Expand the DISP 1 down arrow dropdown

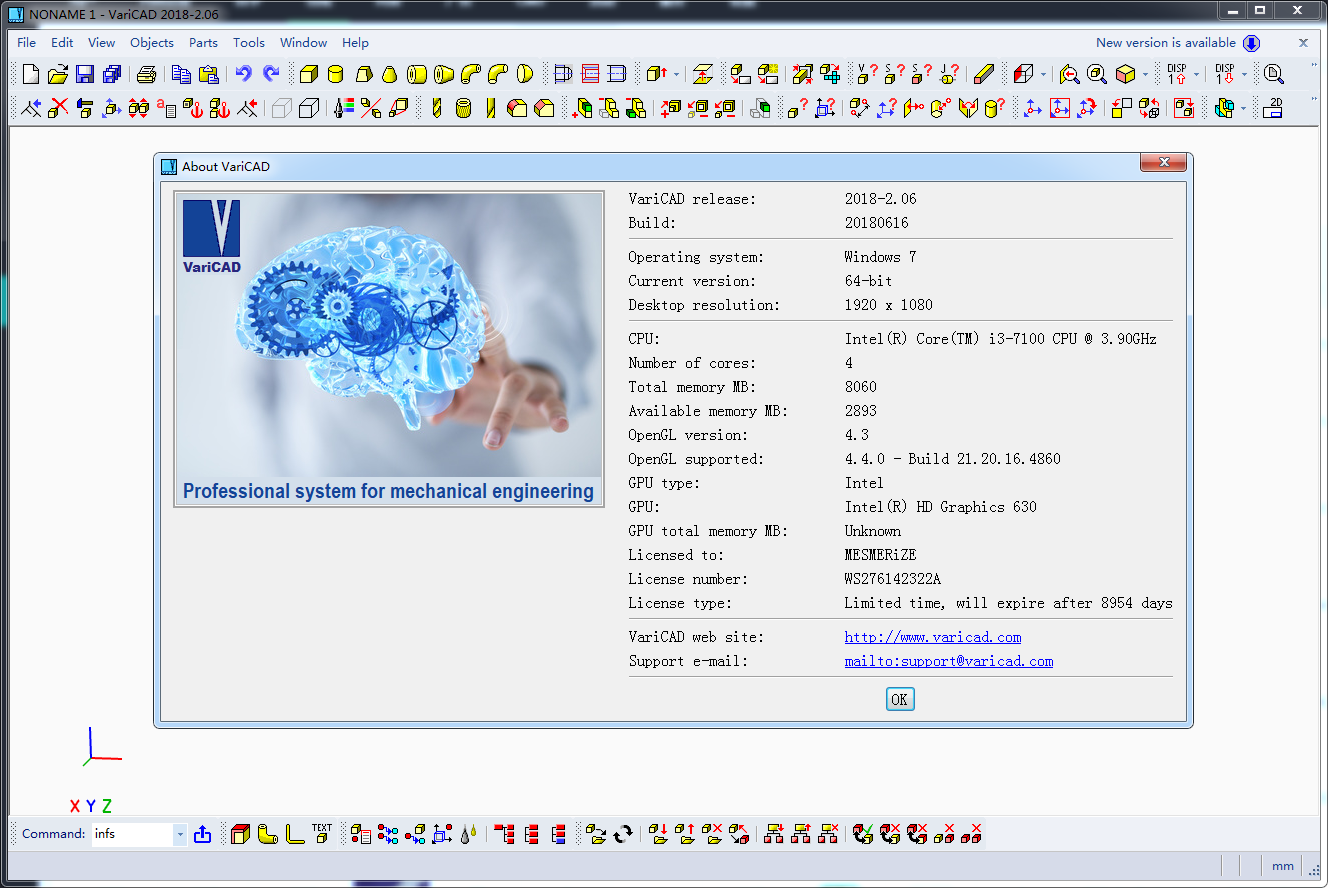click(1244, 73)
